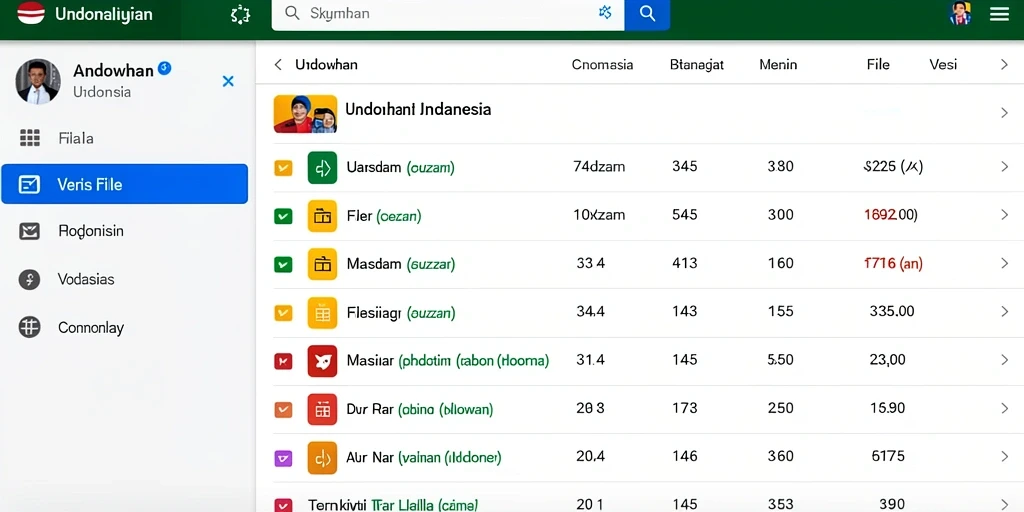Toggle the Dvr Rar row checkbox
This screenshot has width=1024, height=512.
click(x=283, y=410)
